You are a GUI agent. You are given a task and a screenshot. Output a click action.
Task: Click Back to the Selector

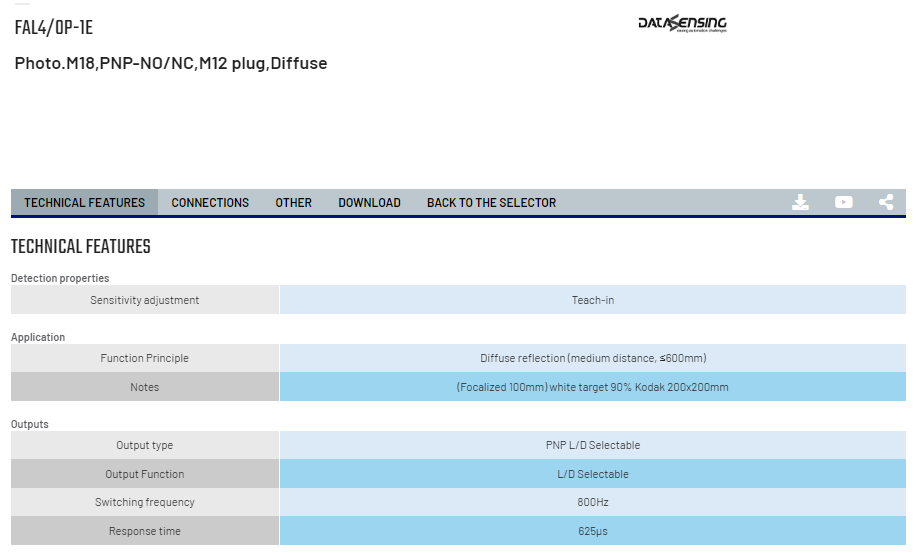[491, 203]
